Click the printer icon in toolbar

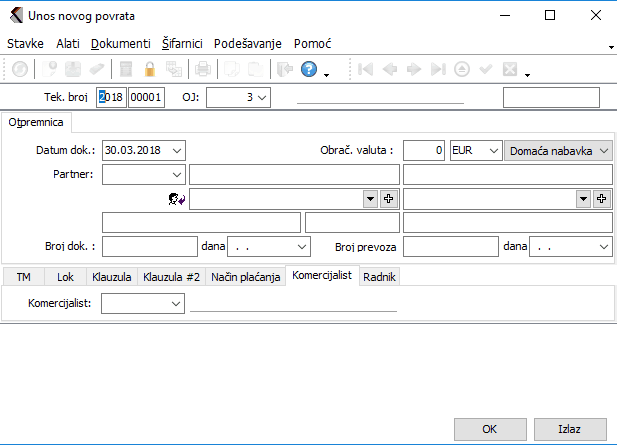pos(203,69)
